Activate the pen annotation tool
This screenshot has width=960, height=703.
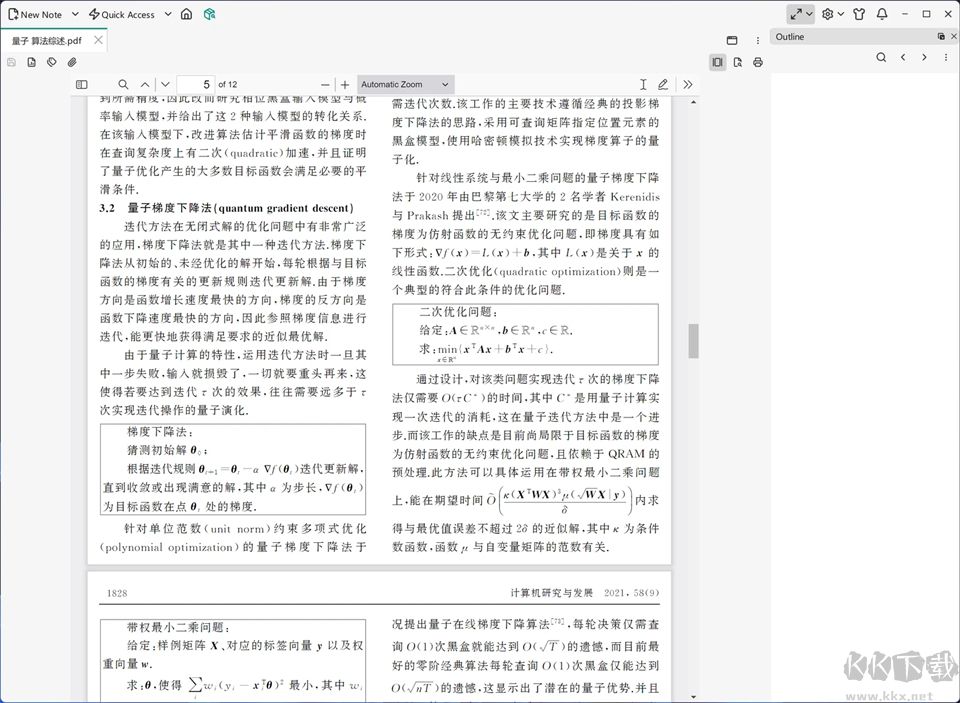pyautogui.click(x=663, y=85)
